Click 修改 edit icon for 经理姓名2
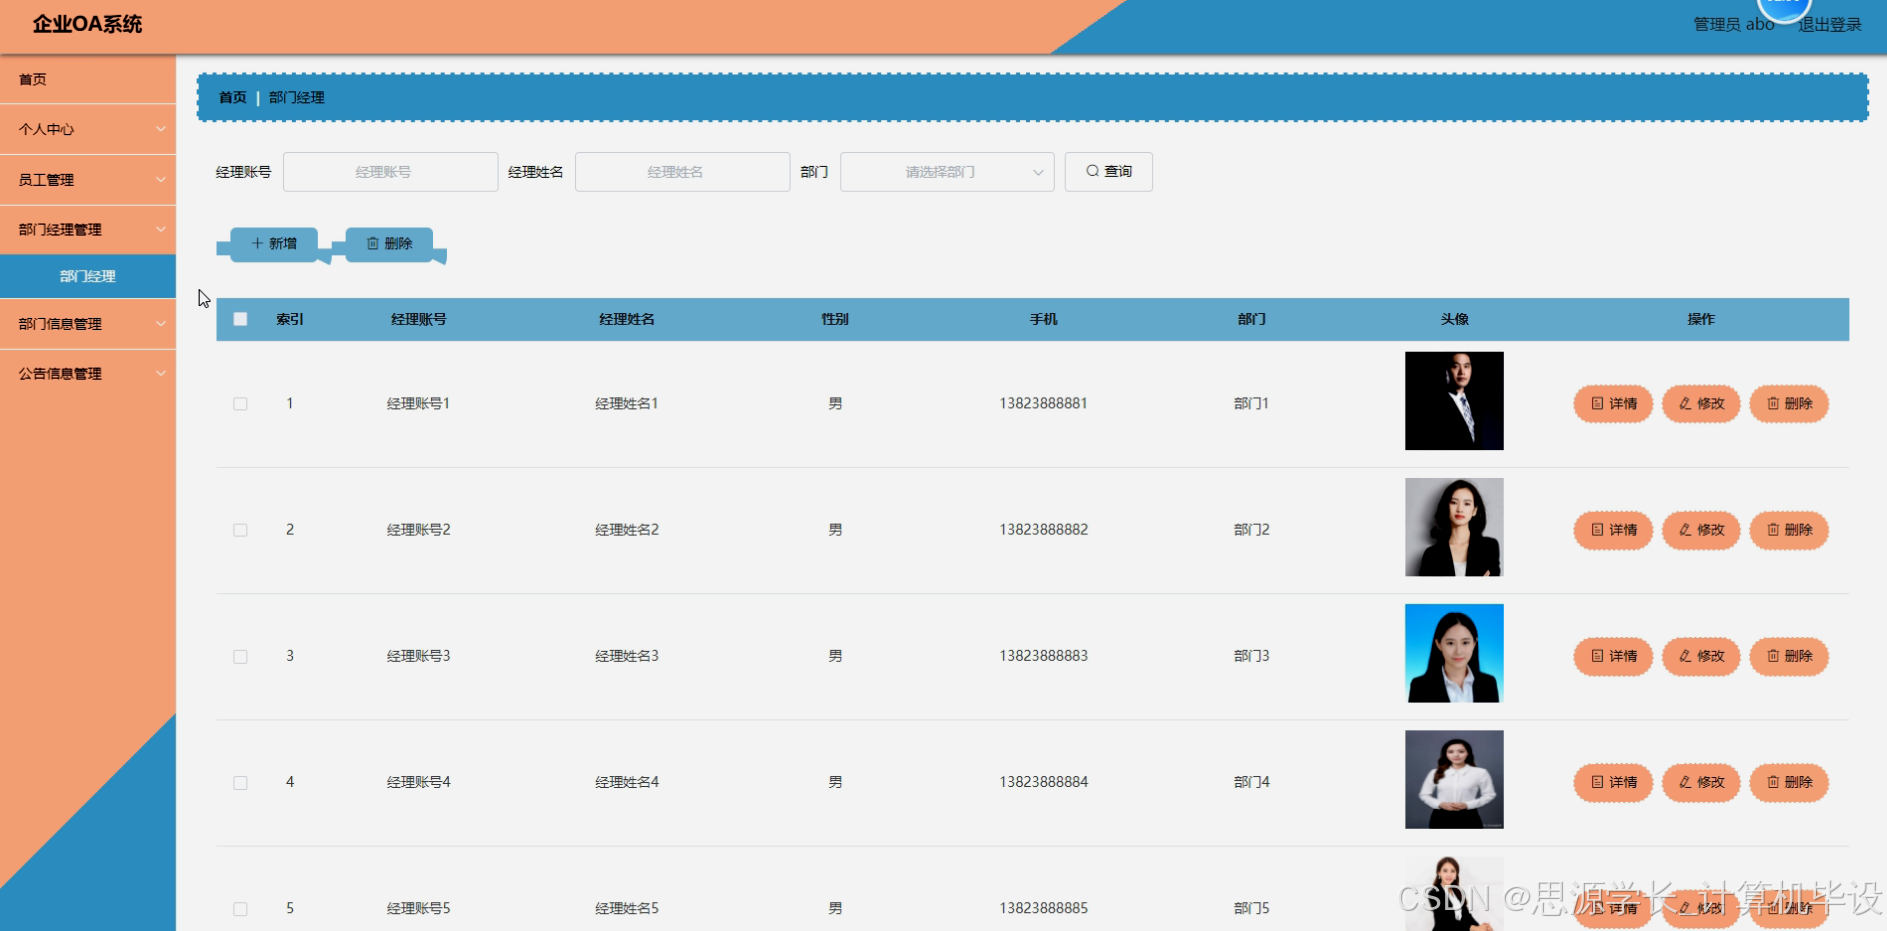Image resolution: width=1887 pixels, height=931 pixels. click(x=1700, y=530)
